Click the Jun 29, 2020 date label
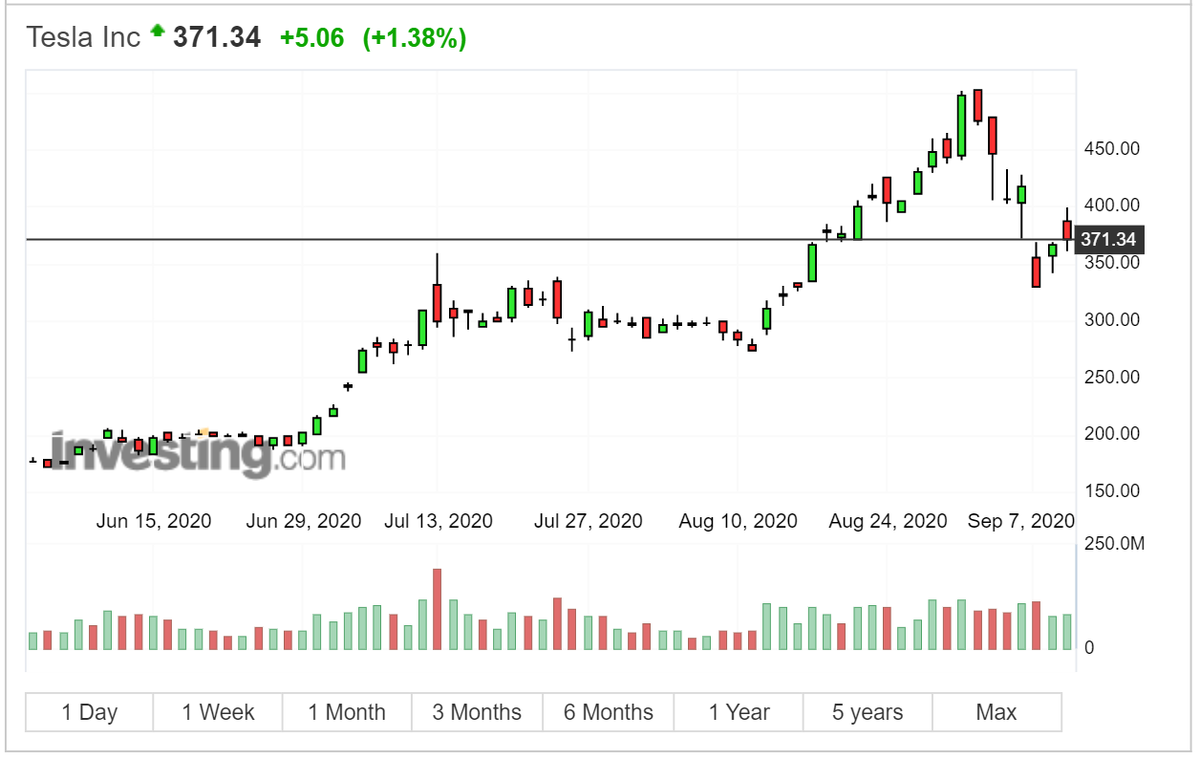 pos(303,521)
